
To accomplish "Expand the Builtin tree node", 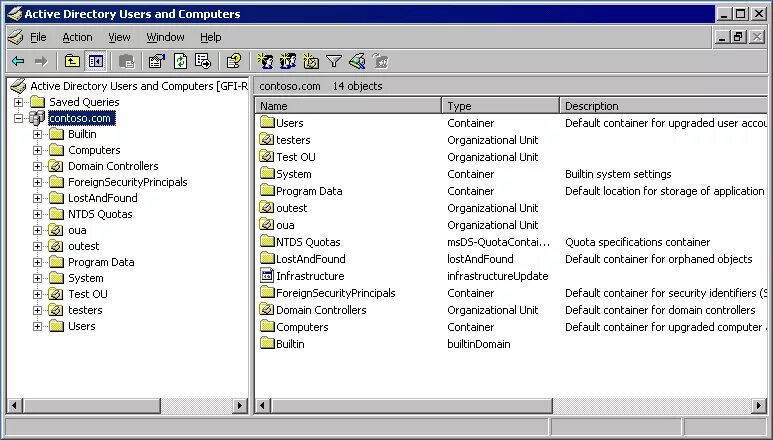I will (37, 135).
